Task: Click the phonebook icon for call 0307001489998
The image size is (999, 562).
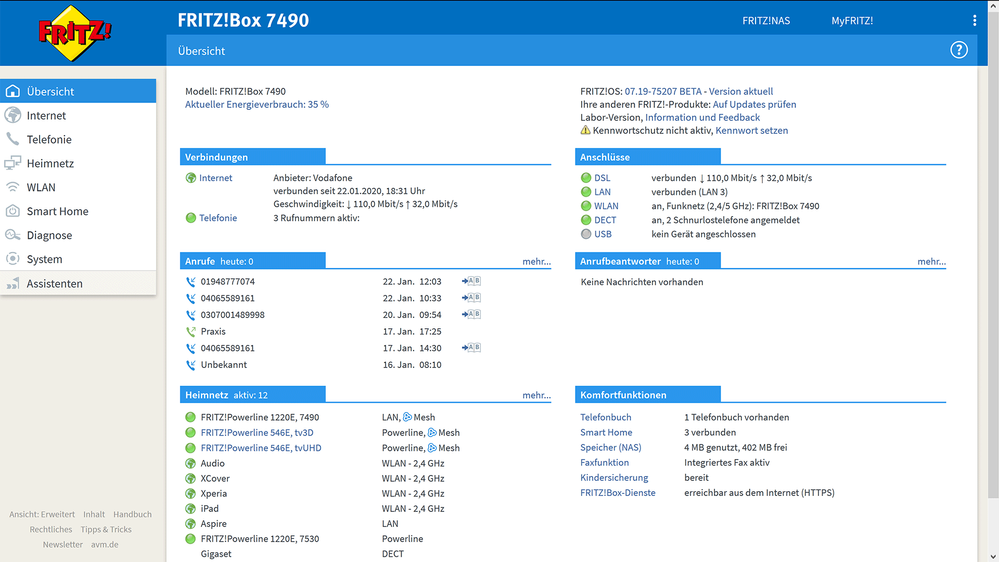Action: (x=471, y=314)
